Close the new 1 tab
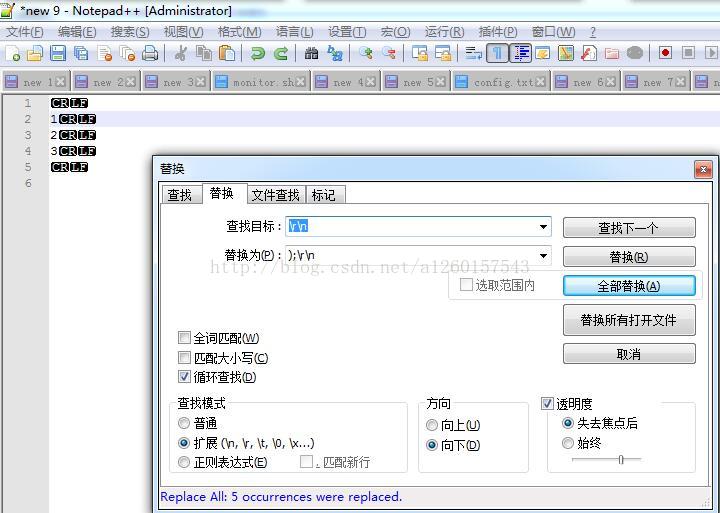This screenshot has width=720, height=513. tap(61, 82)
